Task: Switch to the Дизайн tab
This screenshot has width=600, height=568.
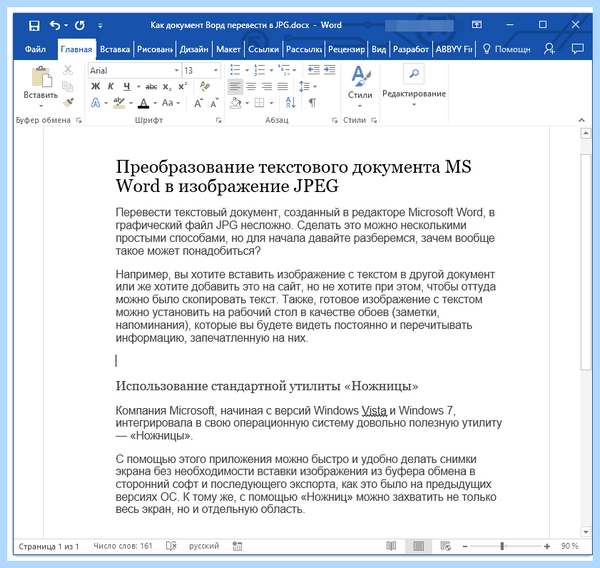Action: click(x=194, y=49)
